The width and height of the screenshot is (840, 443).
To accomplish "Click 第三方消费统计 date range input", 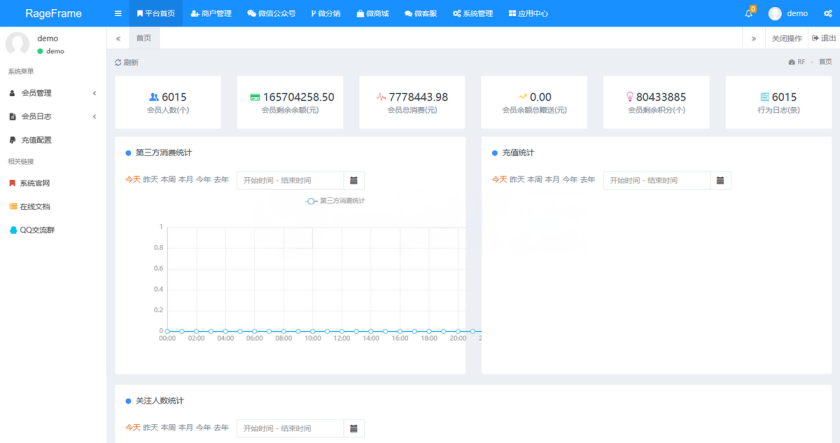I will pos(290,181).
